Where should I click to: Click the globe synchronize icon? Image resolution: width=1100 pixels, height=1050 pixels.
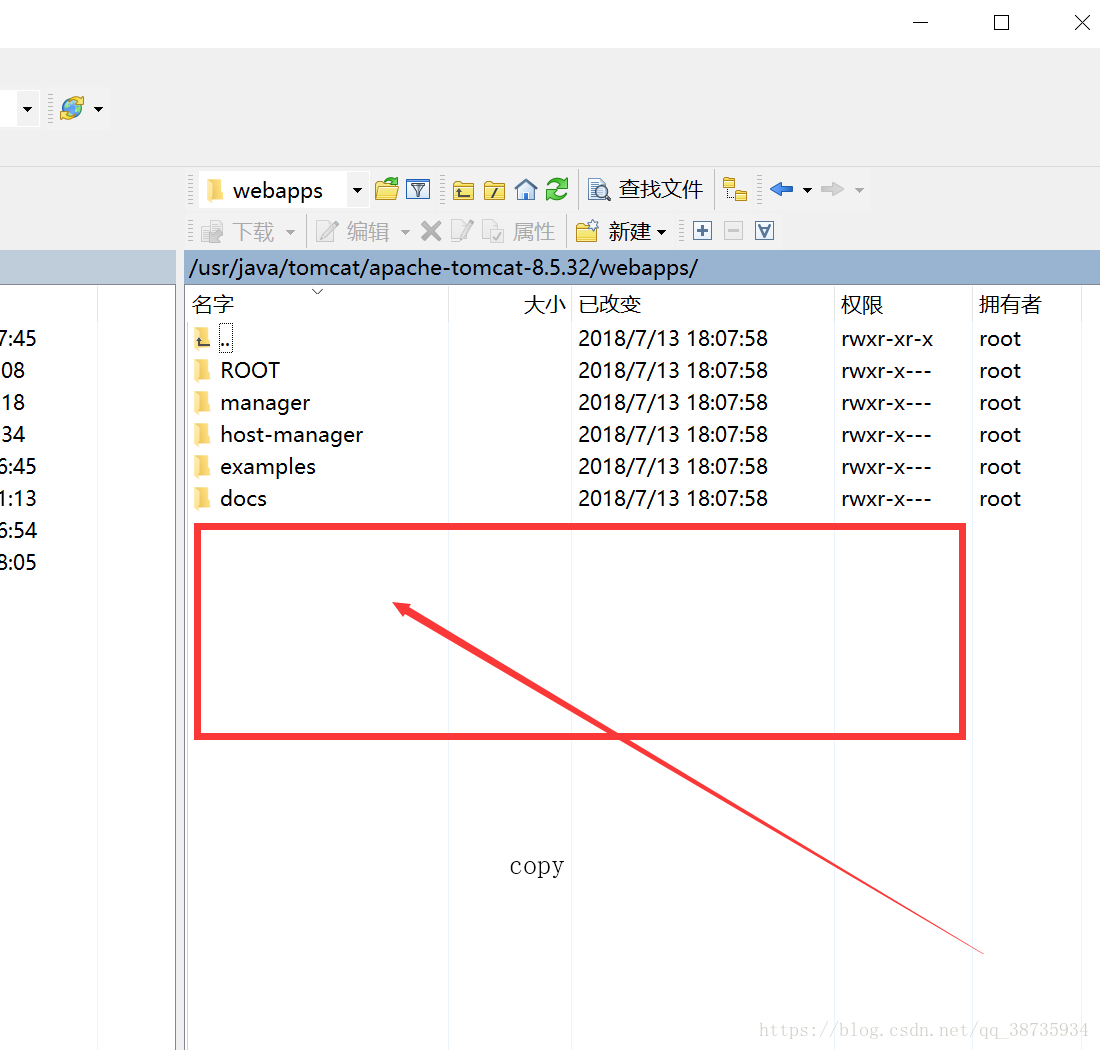(72, 108)
